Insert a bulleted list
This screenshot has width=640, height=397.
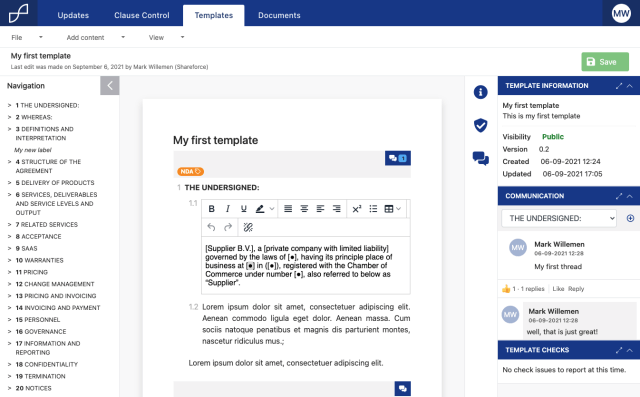373,209
